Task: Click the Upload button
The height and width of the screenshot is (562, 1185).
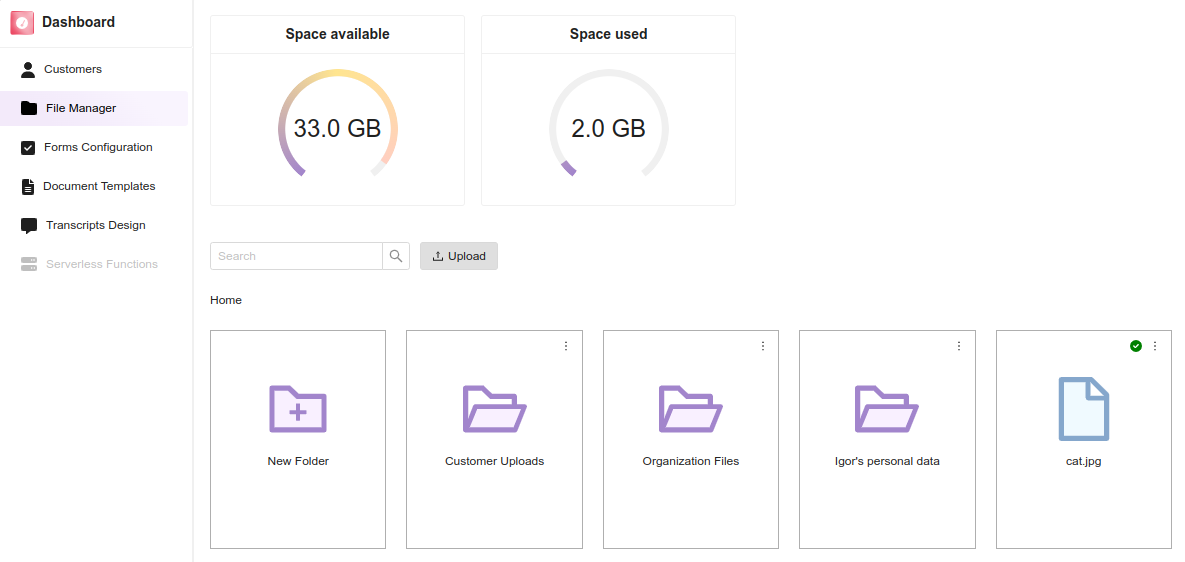Action: click(459, 256)
